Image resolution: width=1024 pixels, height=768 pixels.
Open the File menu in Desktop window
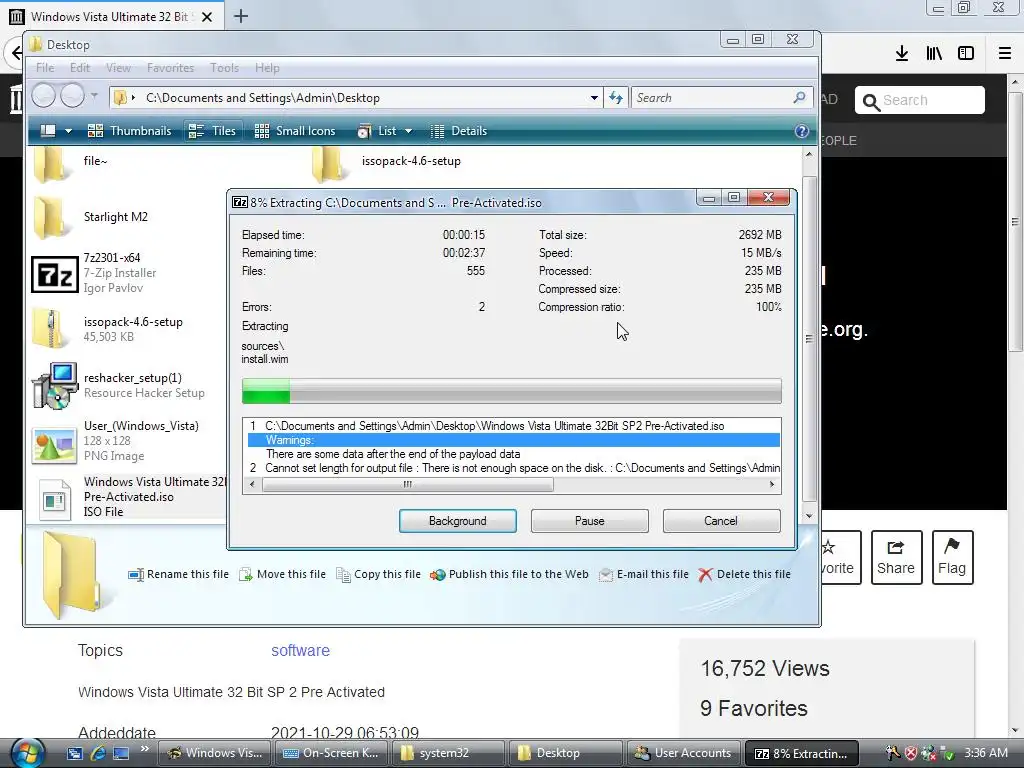[x=45, y=68]
